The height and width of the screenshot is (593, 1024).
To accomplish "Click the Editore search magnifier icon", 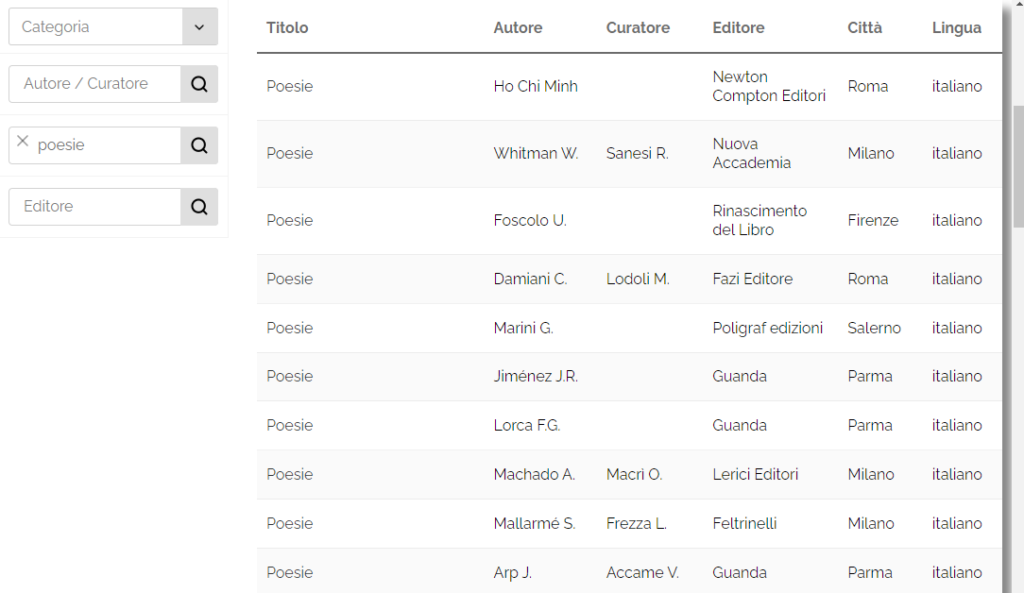I will [x=199, y=206].
